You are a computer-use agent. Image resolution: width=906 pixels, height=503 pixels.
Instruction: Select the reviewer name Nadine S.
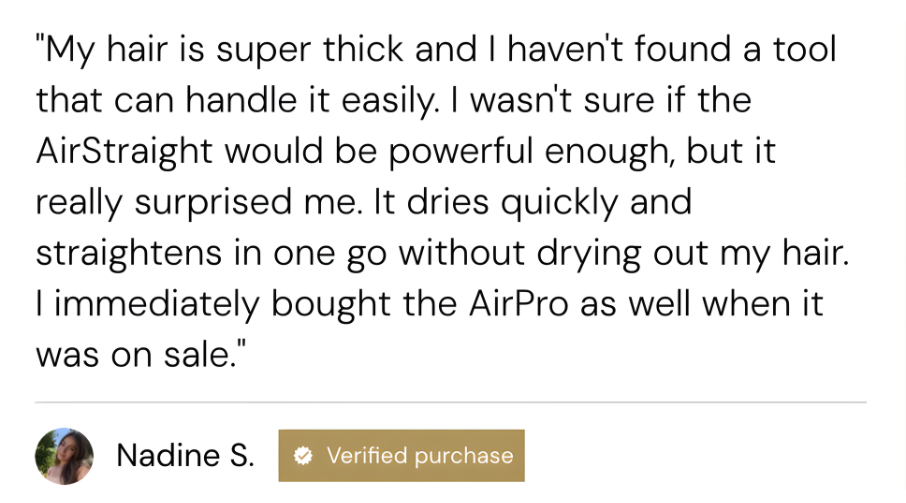click(x=185, y=456)
